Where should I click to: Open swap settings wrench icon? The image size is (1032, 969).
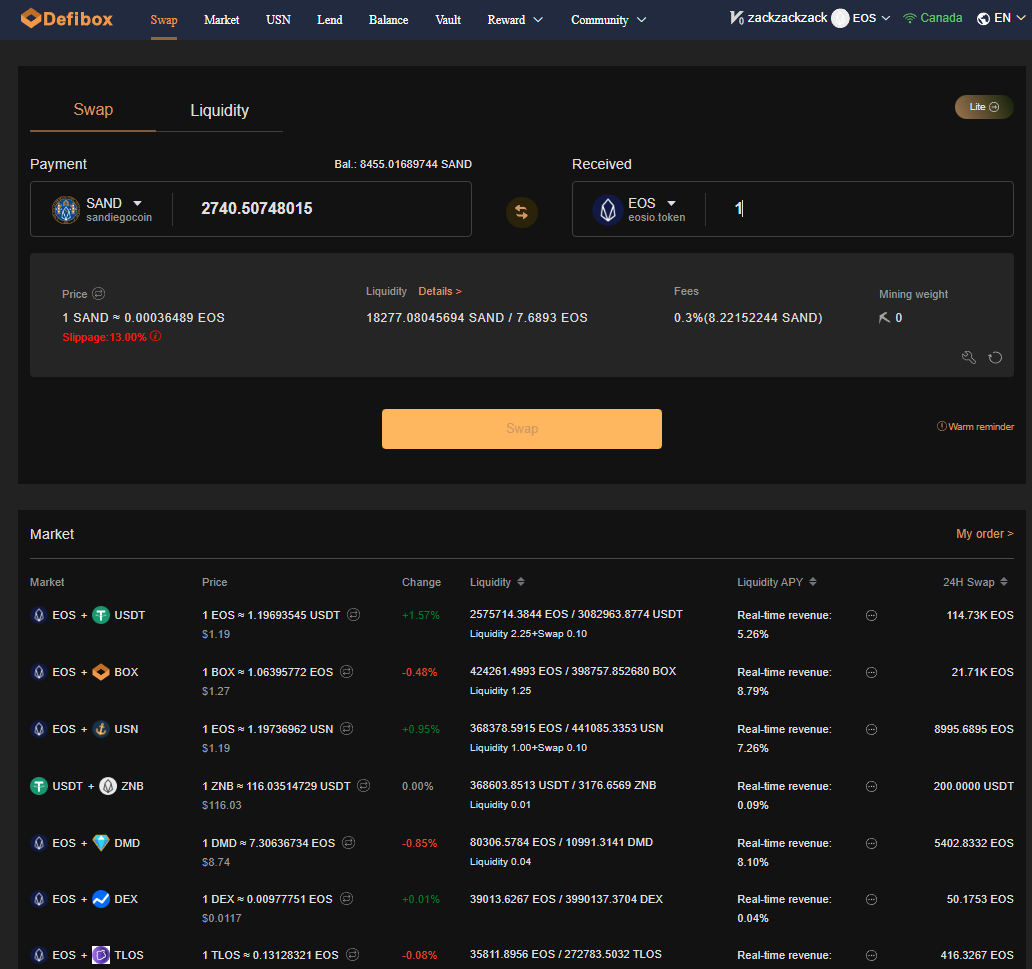point(968,357)
